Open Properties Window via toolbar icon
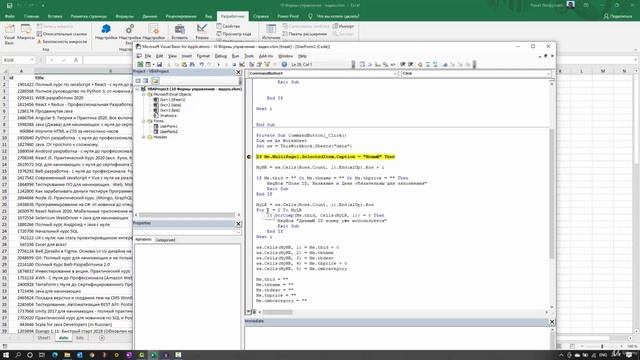Image resolution: width=640 pixels, height=360 pixels. click(x=259, y=64)
